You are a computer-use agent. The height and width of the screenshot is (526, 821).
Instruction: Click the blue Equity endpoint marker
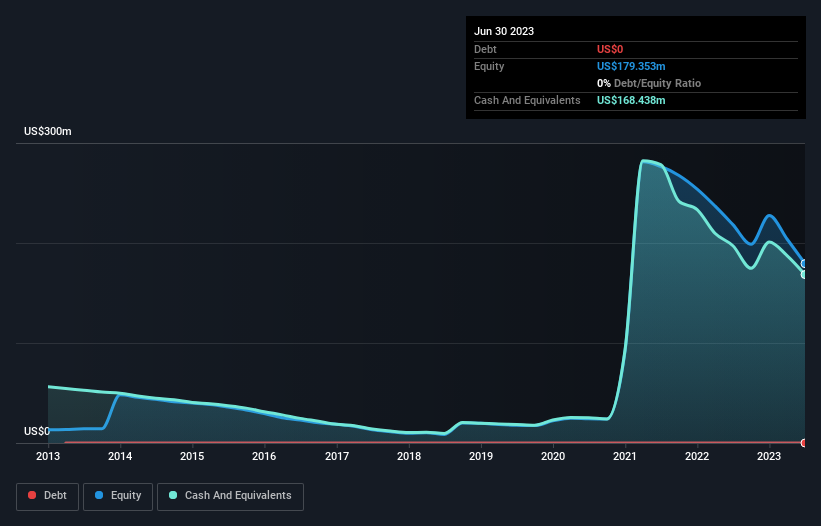(x=804, y=264)
